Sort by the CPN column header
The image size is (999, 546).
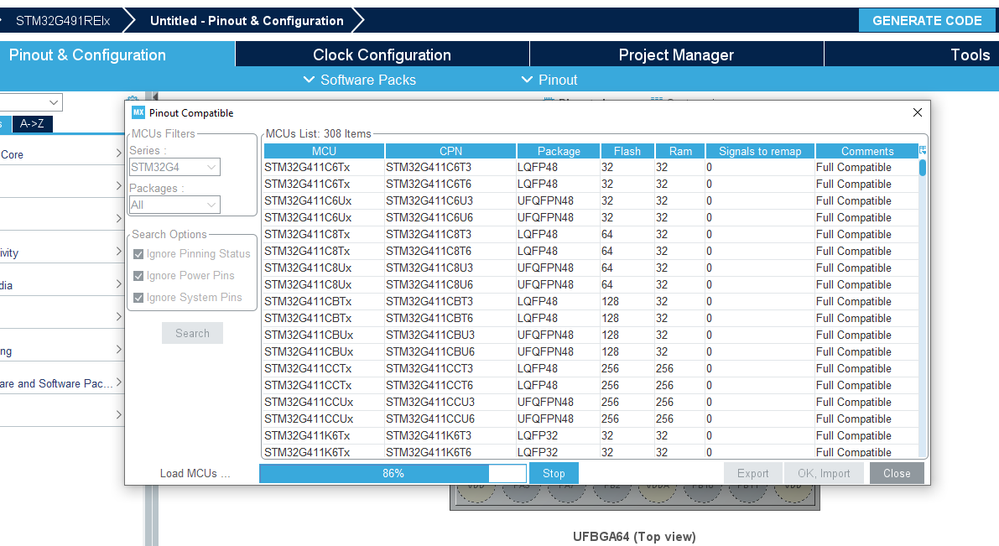coord(450,151)
